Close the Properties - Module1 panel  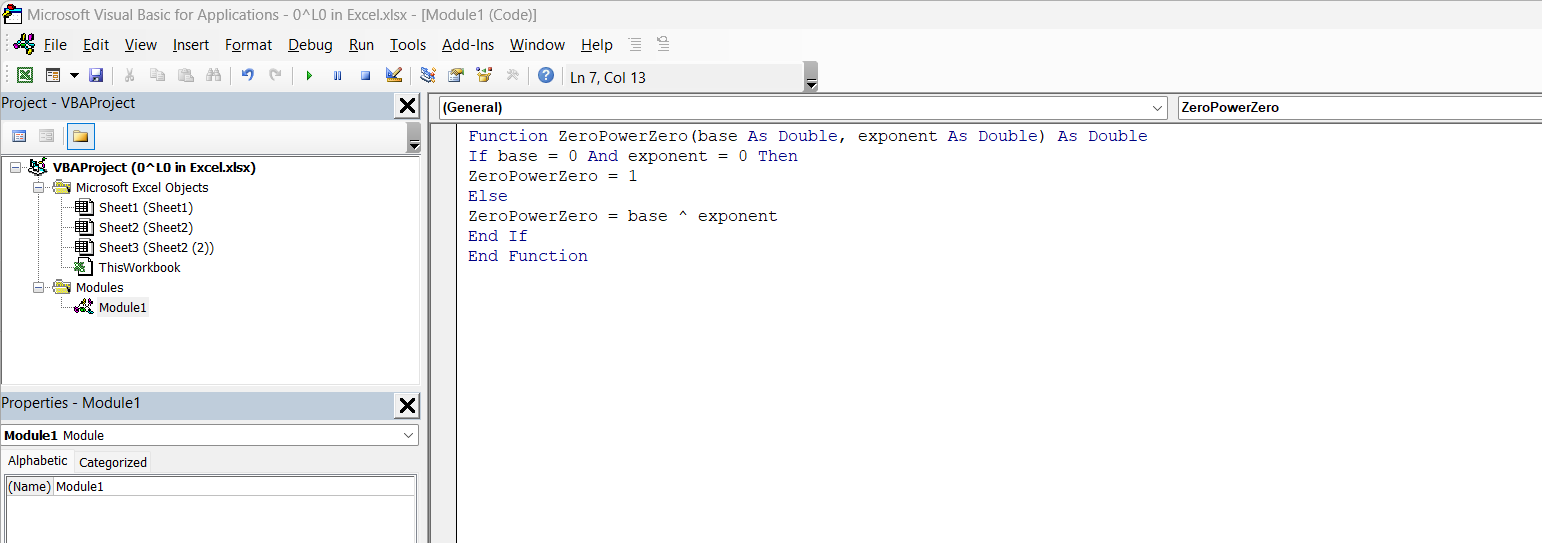click(x=408, y=405)
